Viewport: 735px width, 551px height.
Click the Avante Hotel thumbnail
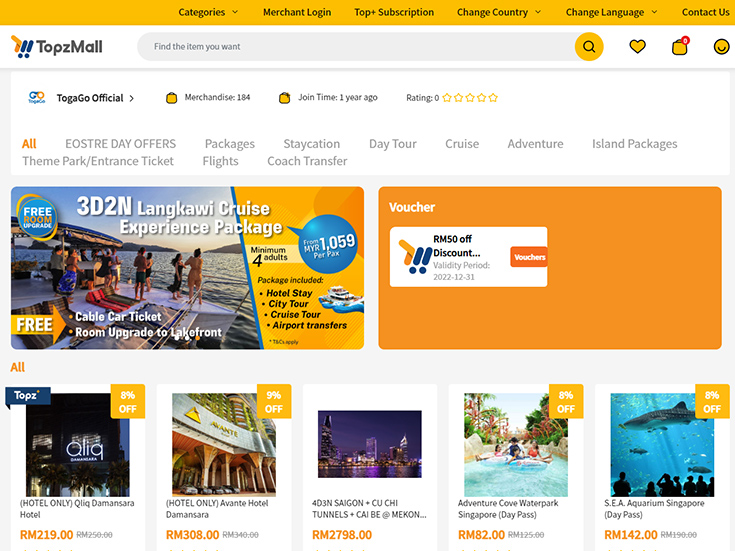click(x=224, y=445)
